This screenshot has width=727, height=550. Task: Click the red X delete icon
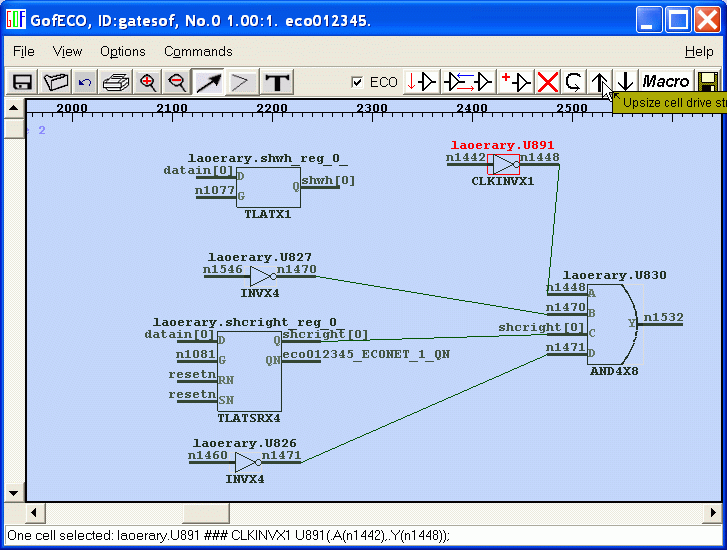[547, 82]
